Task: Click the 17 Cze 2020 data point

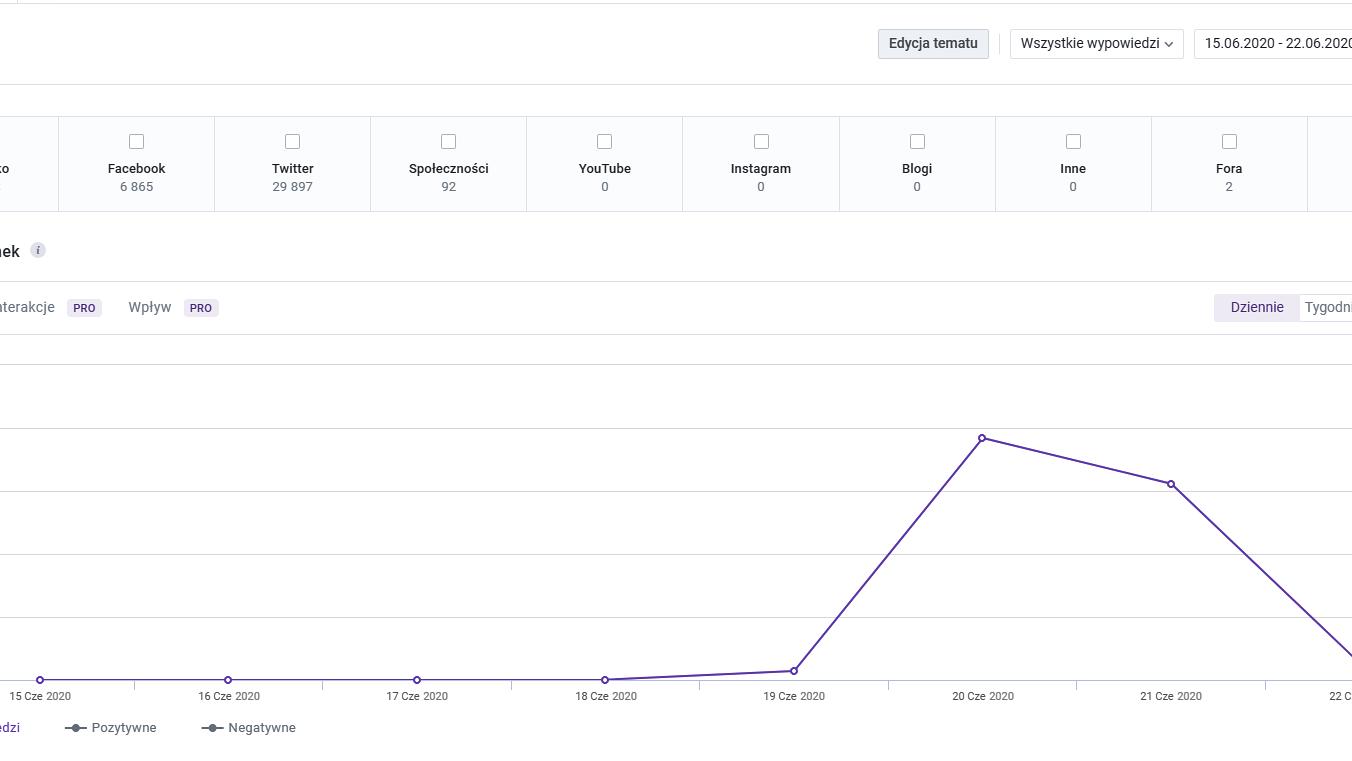Action: pyautogui.click(x=417, y=680)
